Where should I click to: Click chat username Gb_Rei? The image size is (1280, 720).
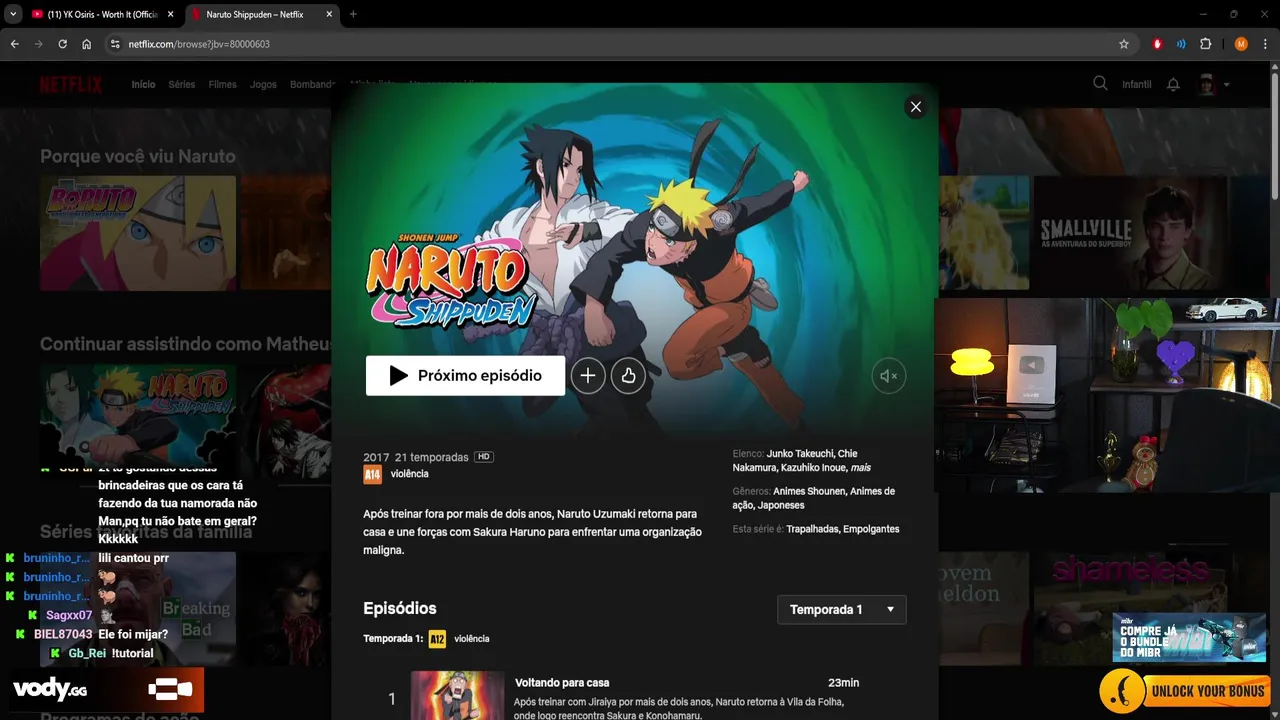pyautogui.click(x=87, y=653)
